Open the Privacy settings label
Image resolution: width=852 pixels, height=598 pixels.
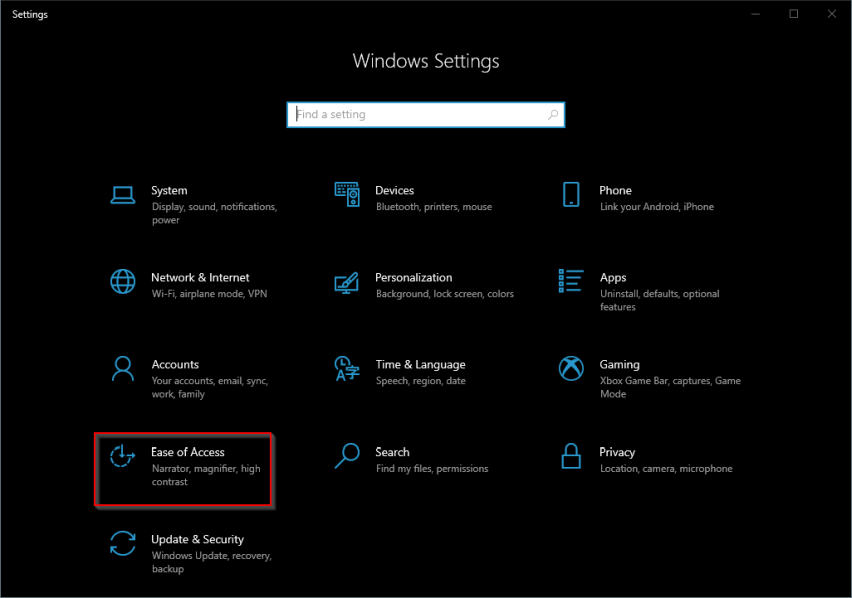[617, 452]
